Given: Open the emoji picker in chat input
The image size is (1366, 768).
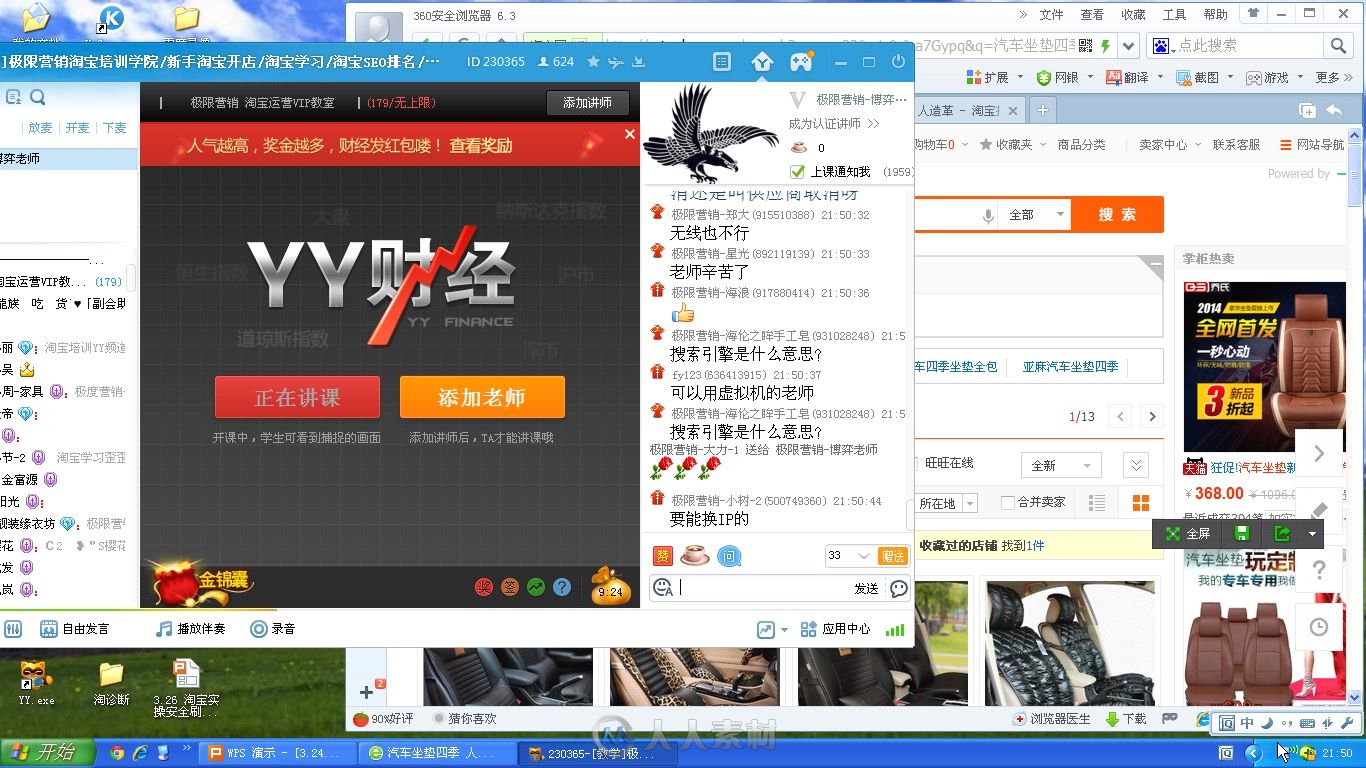Looking at the screenshot, I should pyautogui.click(x=663, y=588).
